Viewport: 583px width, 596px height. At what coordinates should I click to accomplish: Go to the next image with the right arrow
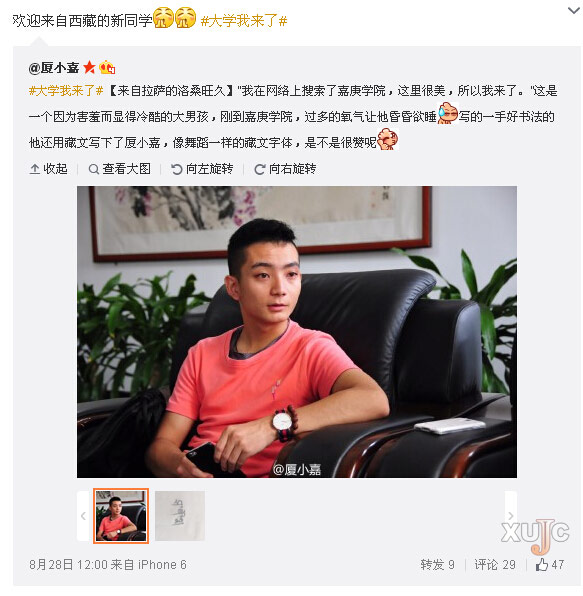pos(511,516)
